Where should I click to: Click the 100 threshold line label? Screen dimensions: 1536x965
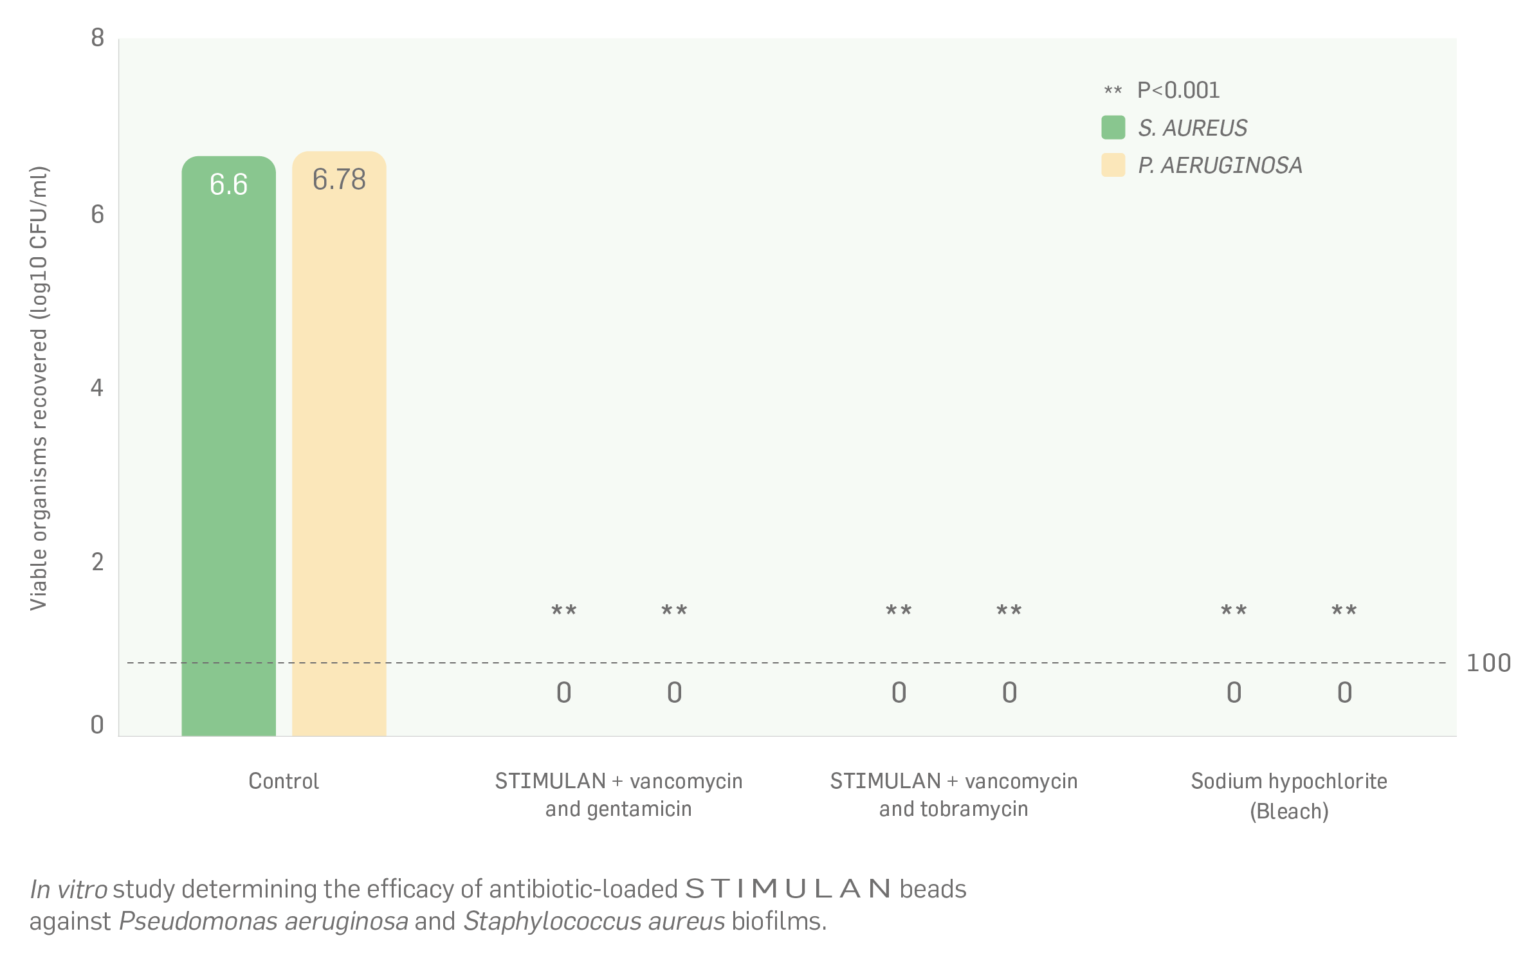tap(1488, 663)
